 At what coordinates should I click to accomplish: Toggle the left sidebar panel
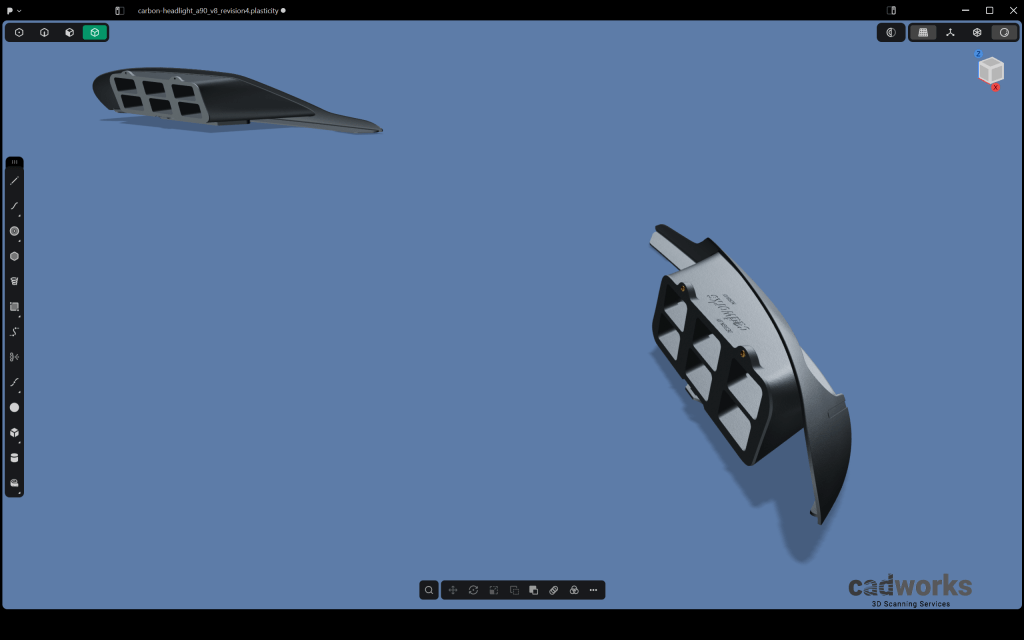click(120, 10)
